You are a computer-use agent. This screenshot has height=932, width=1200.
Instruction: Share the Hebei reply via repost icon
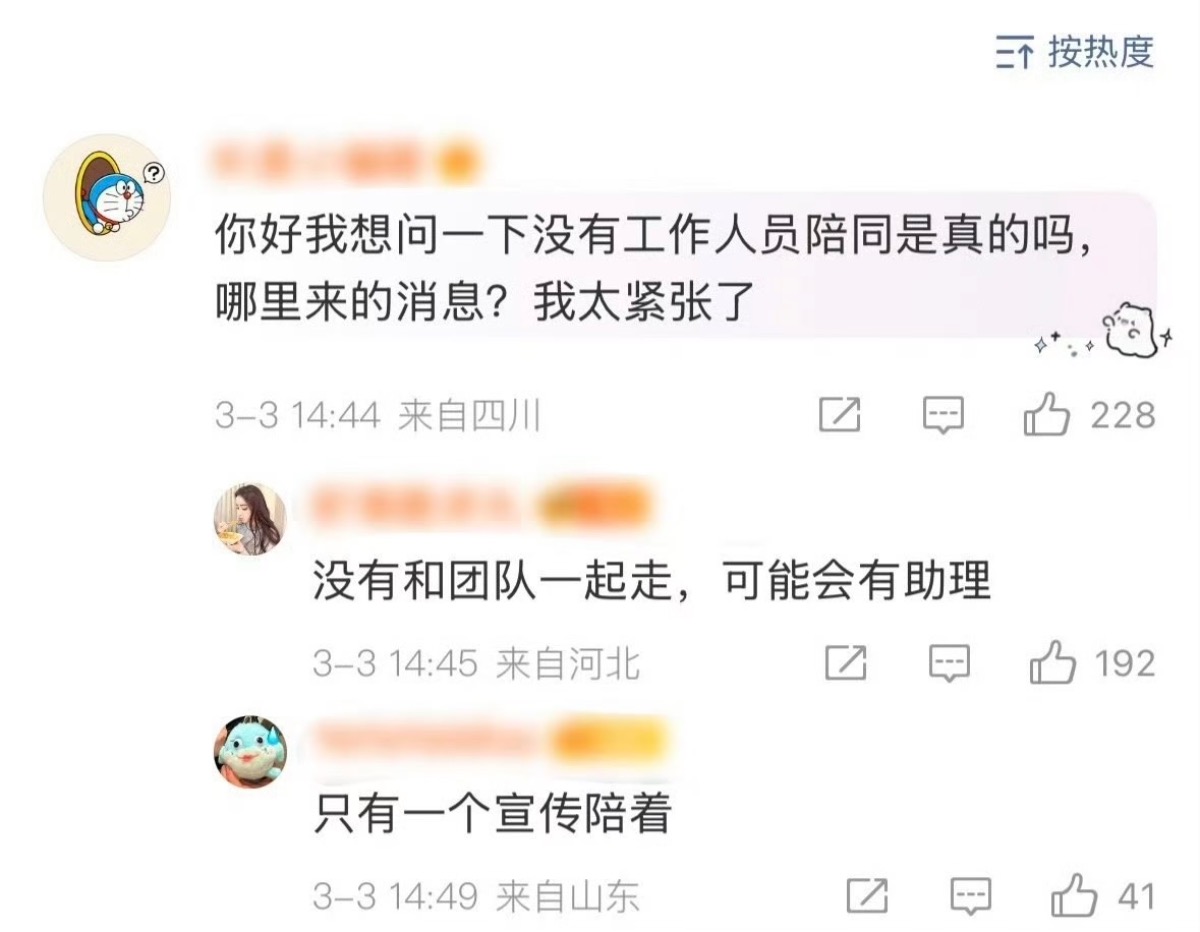846,663
